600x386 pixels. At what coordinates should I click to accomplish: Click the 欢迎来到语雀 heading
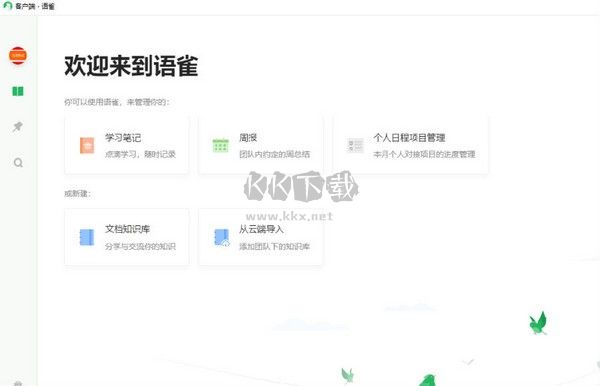[131, 65]
